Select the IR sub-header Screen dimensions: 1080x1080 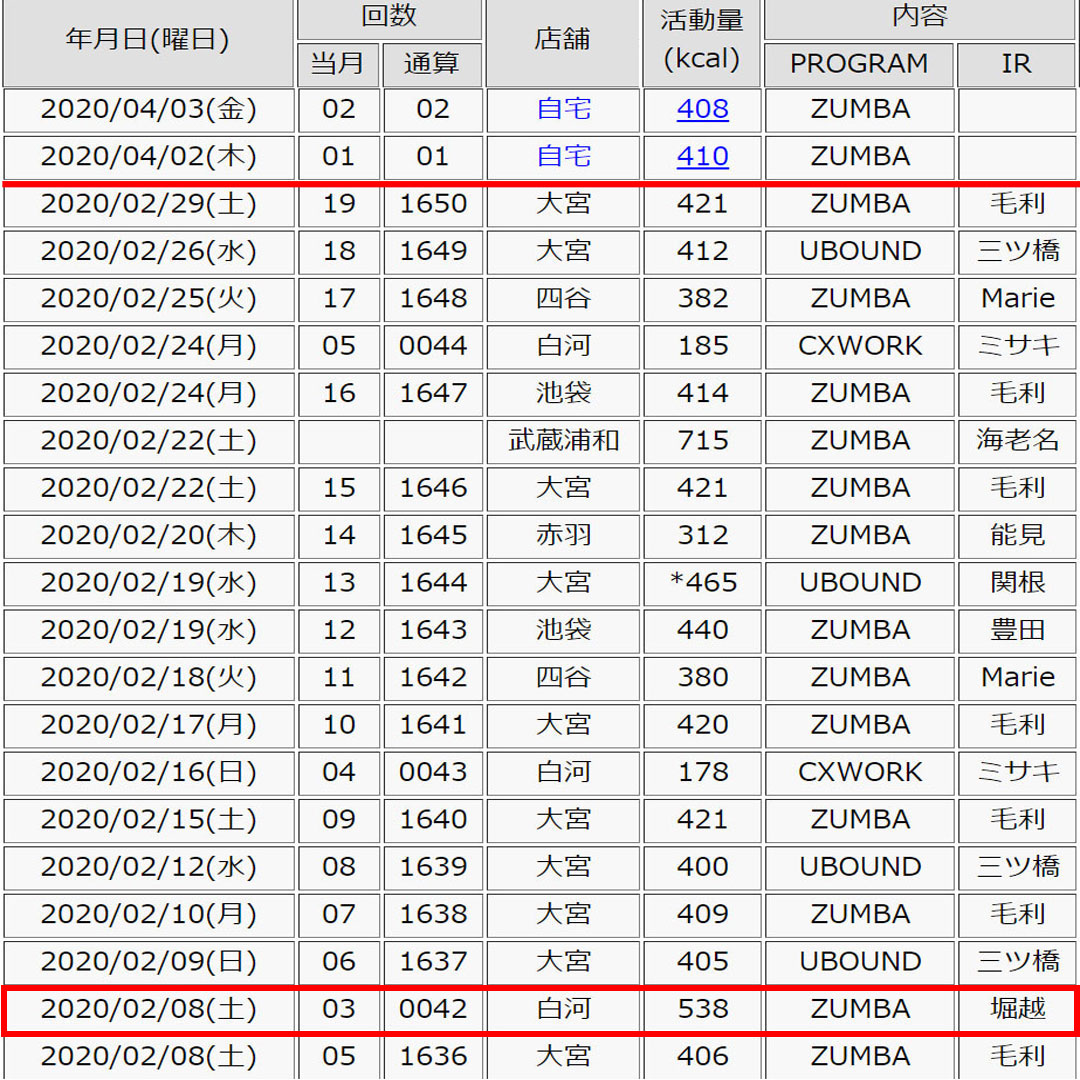(x=1017, y=64)
